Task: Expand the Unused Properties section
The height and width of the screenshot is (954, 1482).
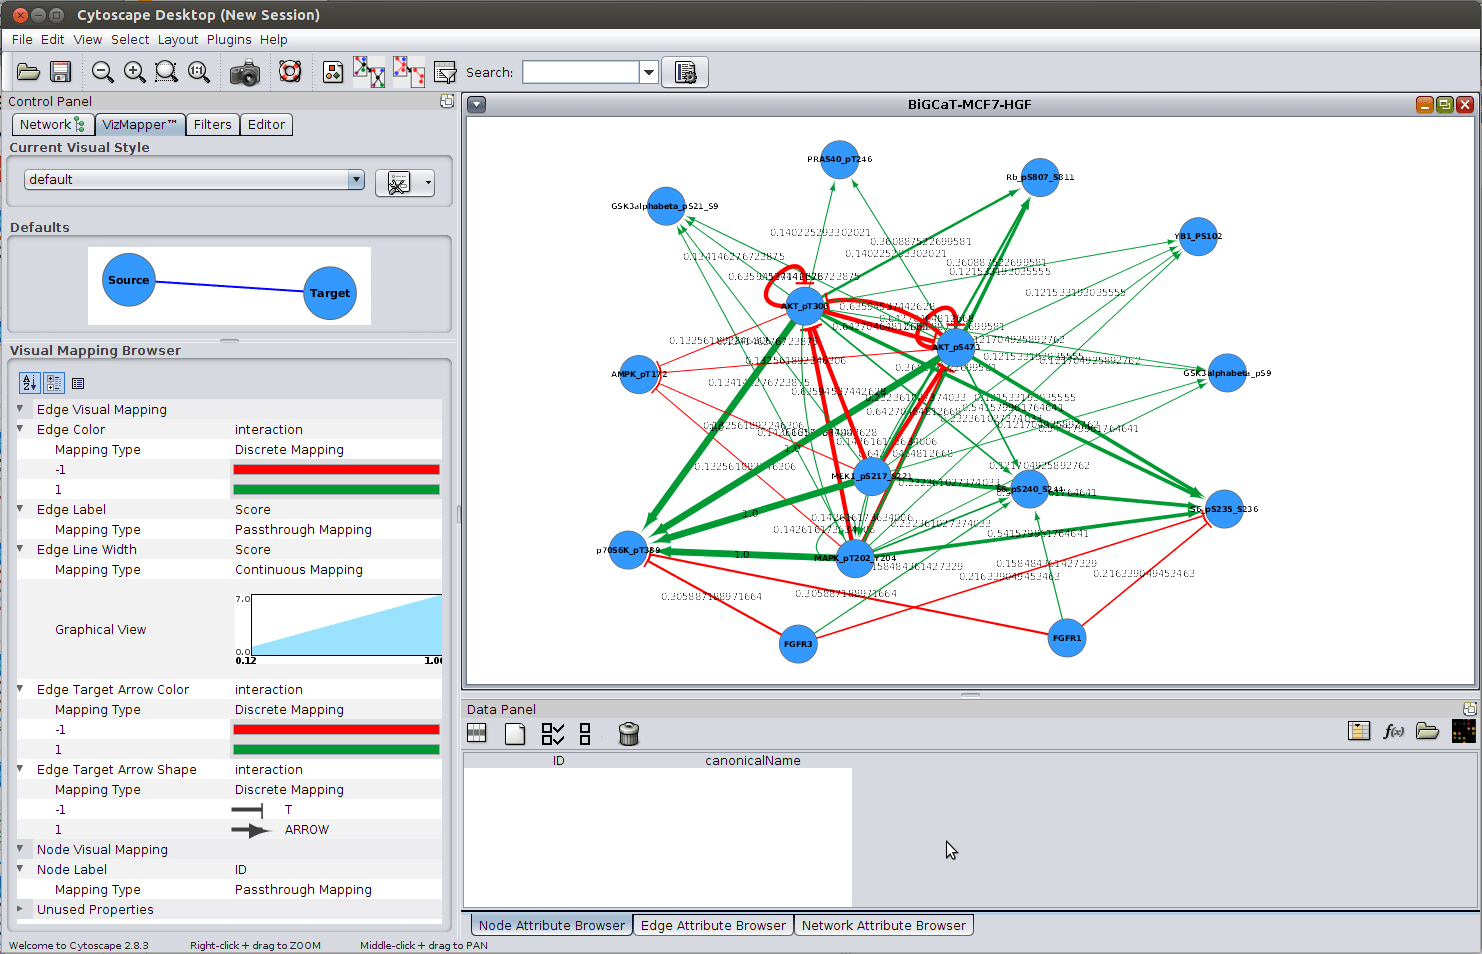Action: click(x=20, y=909)
